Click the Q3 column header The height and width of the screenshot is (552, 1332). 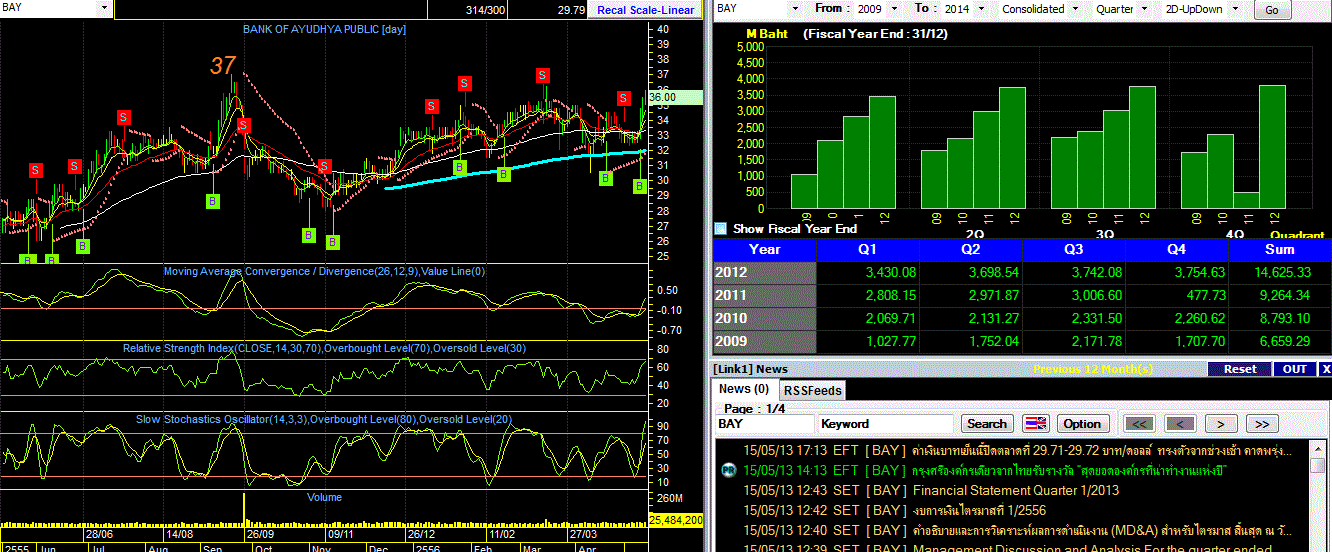pyautogui.click(x=1074, y=249)
